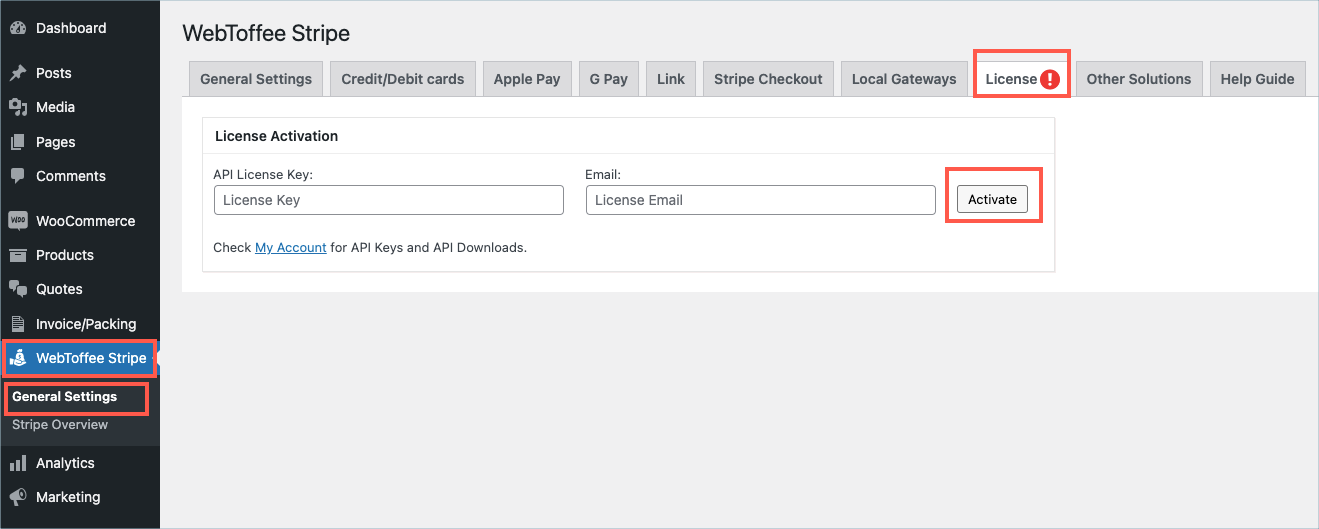The width and height of the screenshot is (1319, 529).
Task: Switch to Other Solutions tab
Action: click(x=1139, y=79)
